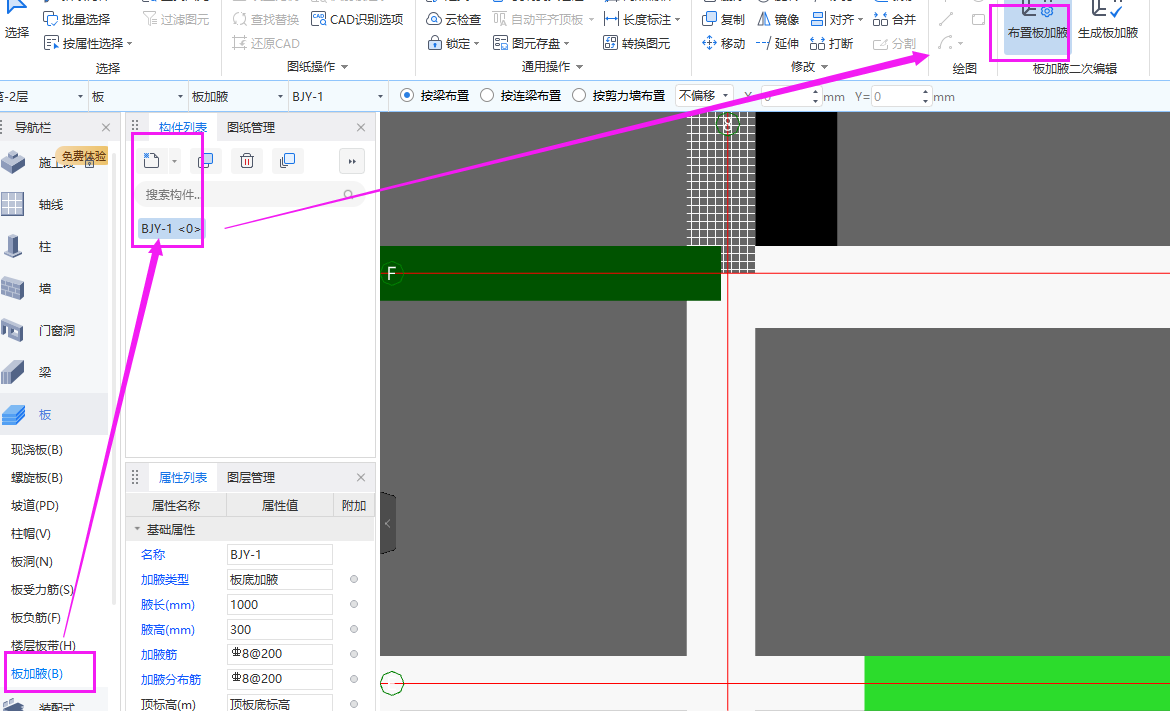
Task: Select 板加腋(B) in the slab list
Action: 37,674
